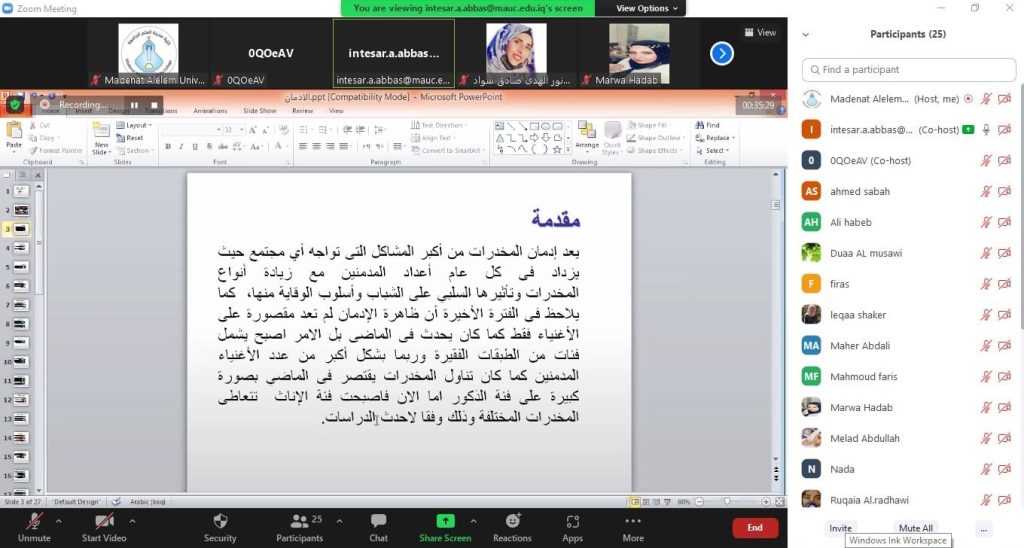Expand participants options arrow
Screen dimensions: 1024x548
pos(340,521)
